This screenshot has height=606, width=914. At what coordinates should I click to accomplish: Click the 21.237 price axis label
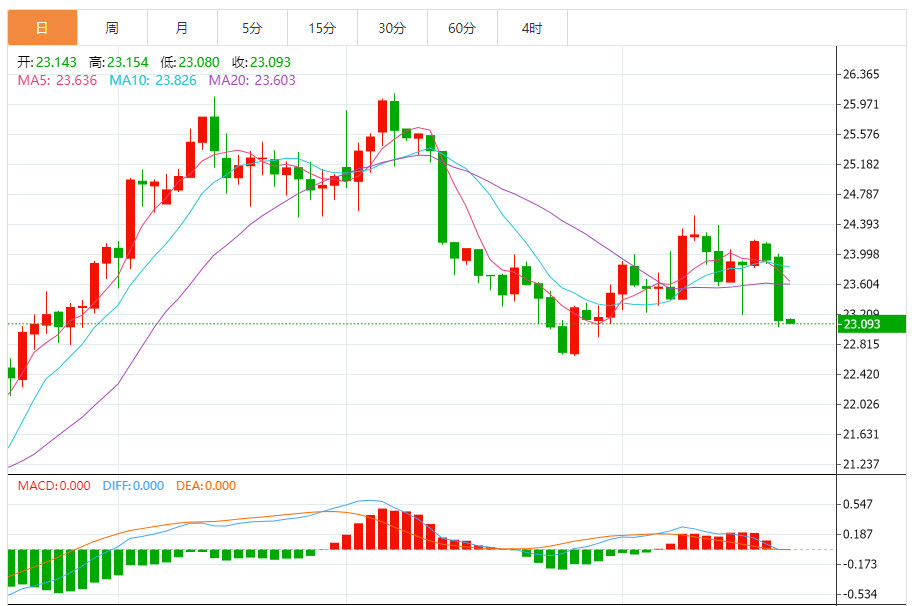point(861,464)
